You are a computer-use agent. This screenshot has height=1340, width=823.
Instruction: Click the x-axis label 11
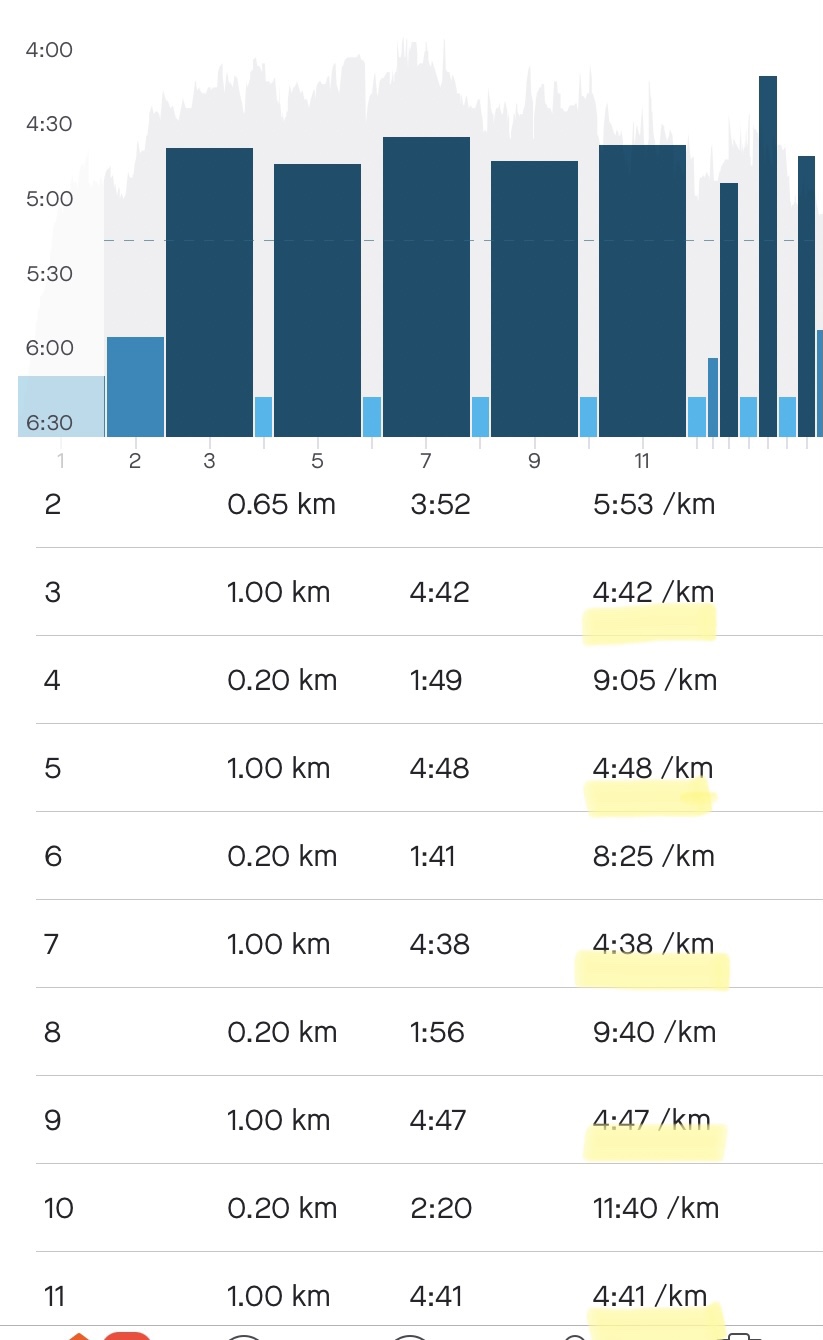[642, 461]
